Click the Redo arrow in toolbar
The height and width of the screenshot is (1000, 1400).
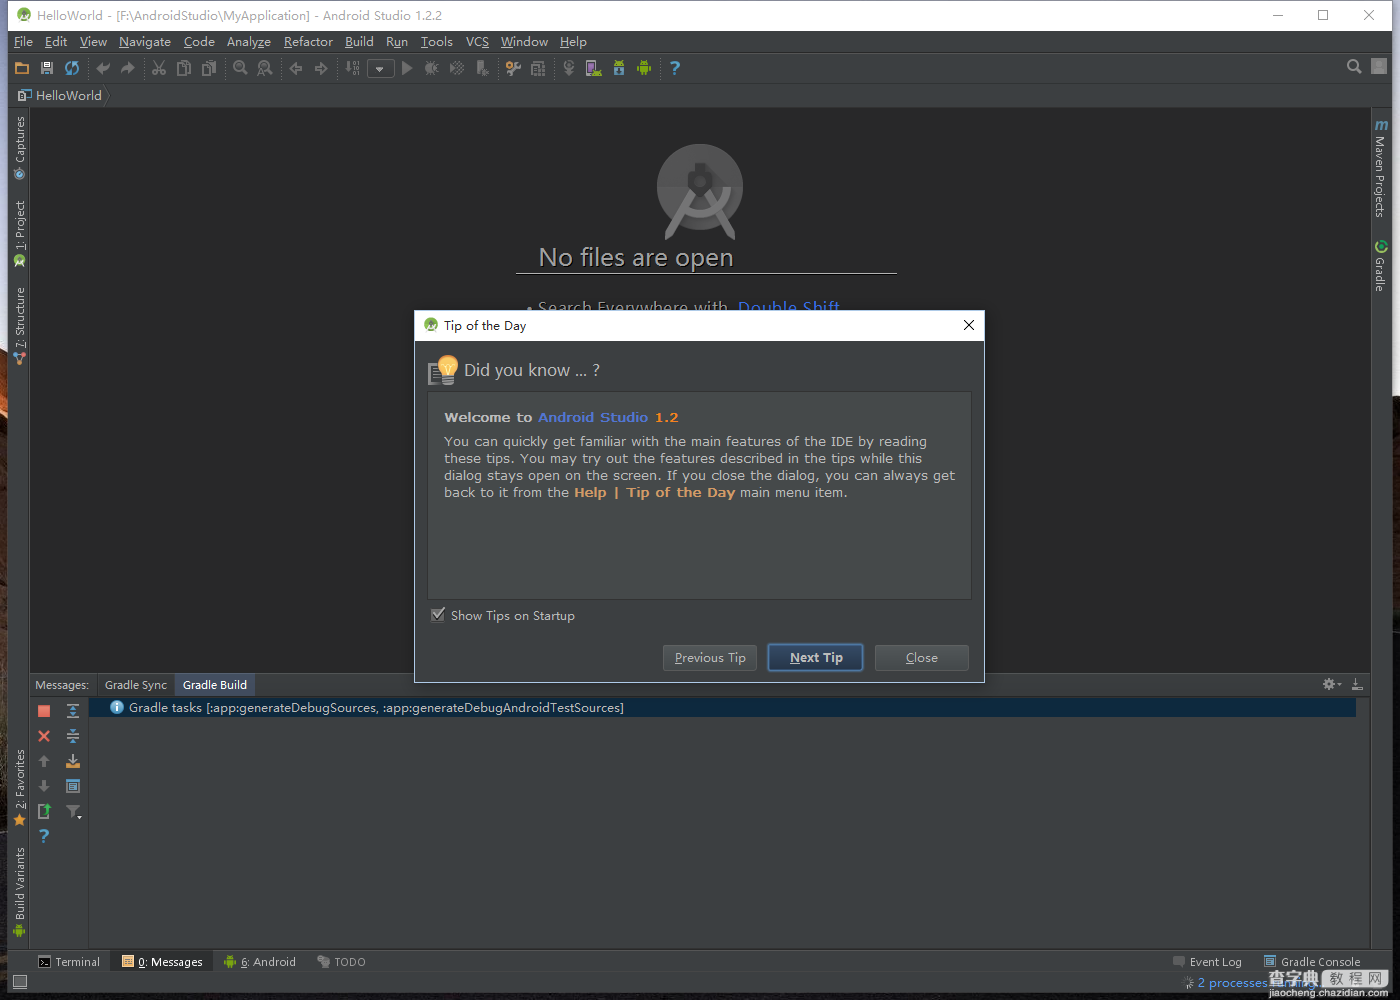tap(127, 68)
